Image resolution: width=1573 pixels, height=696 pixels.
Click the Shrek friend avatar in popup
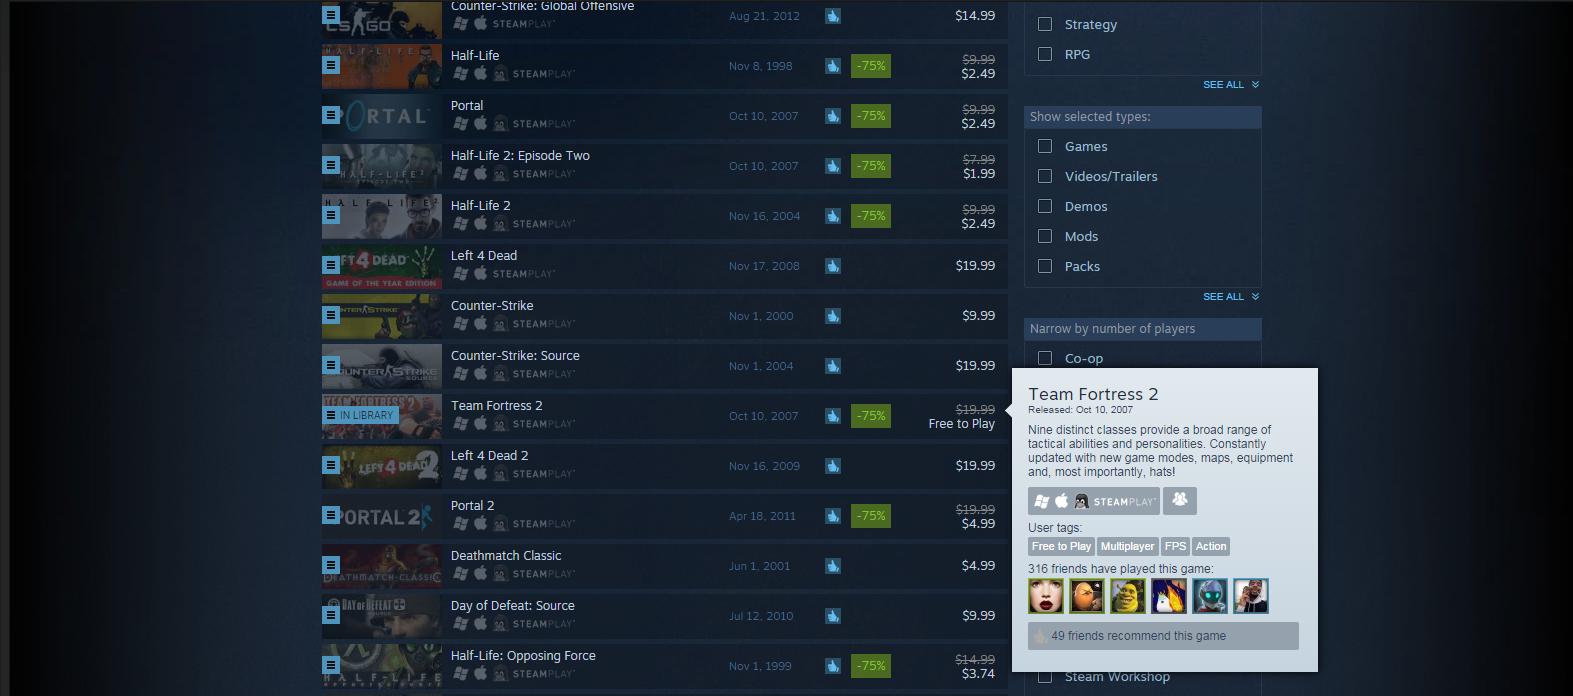(1128, 596)
